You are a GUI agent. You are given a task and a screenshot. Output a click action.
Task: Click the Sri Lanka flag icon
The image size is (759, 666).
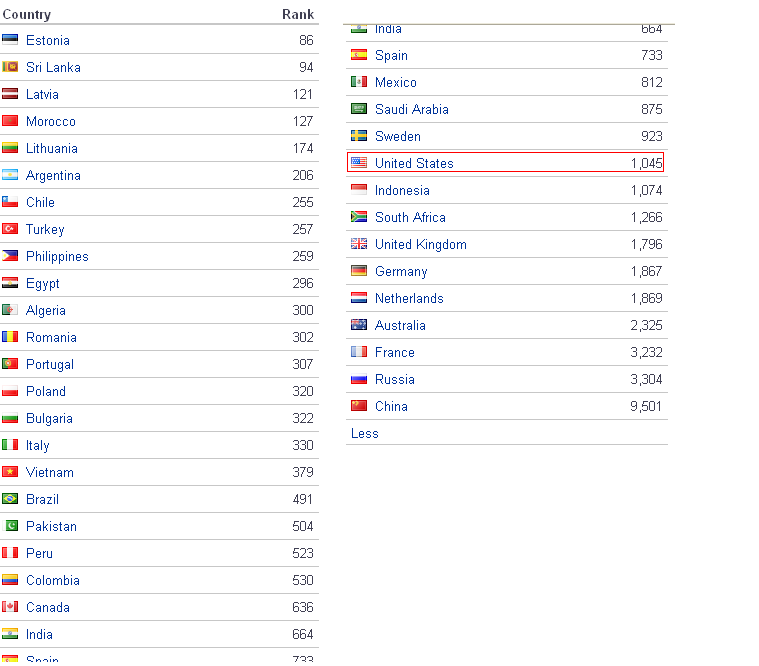(10, 67)
